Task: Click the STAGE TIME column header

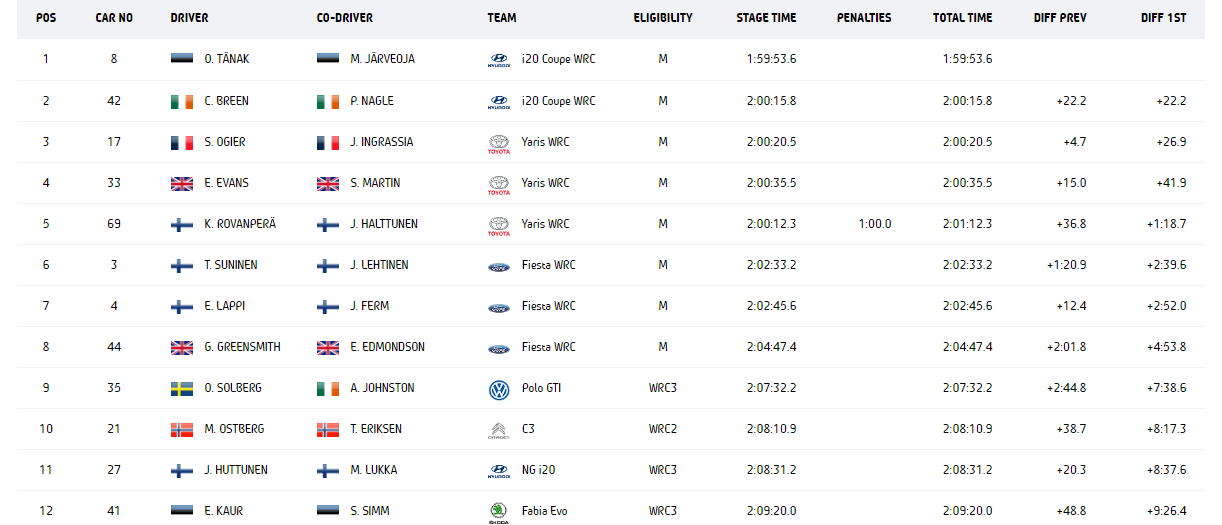Action: point(766,18)
